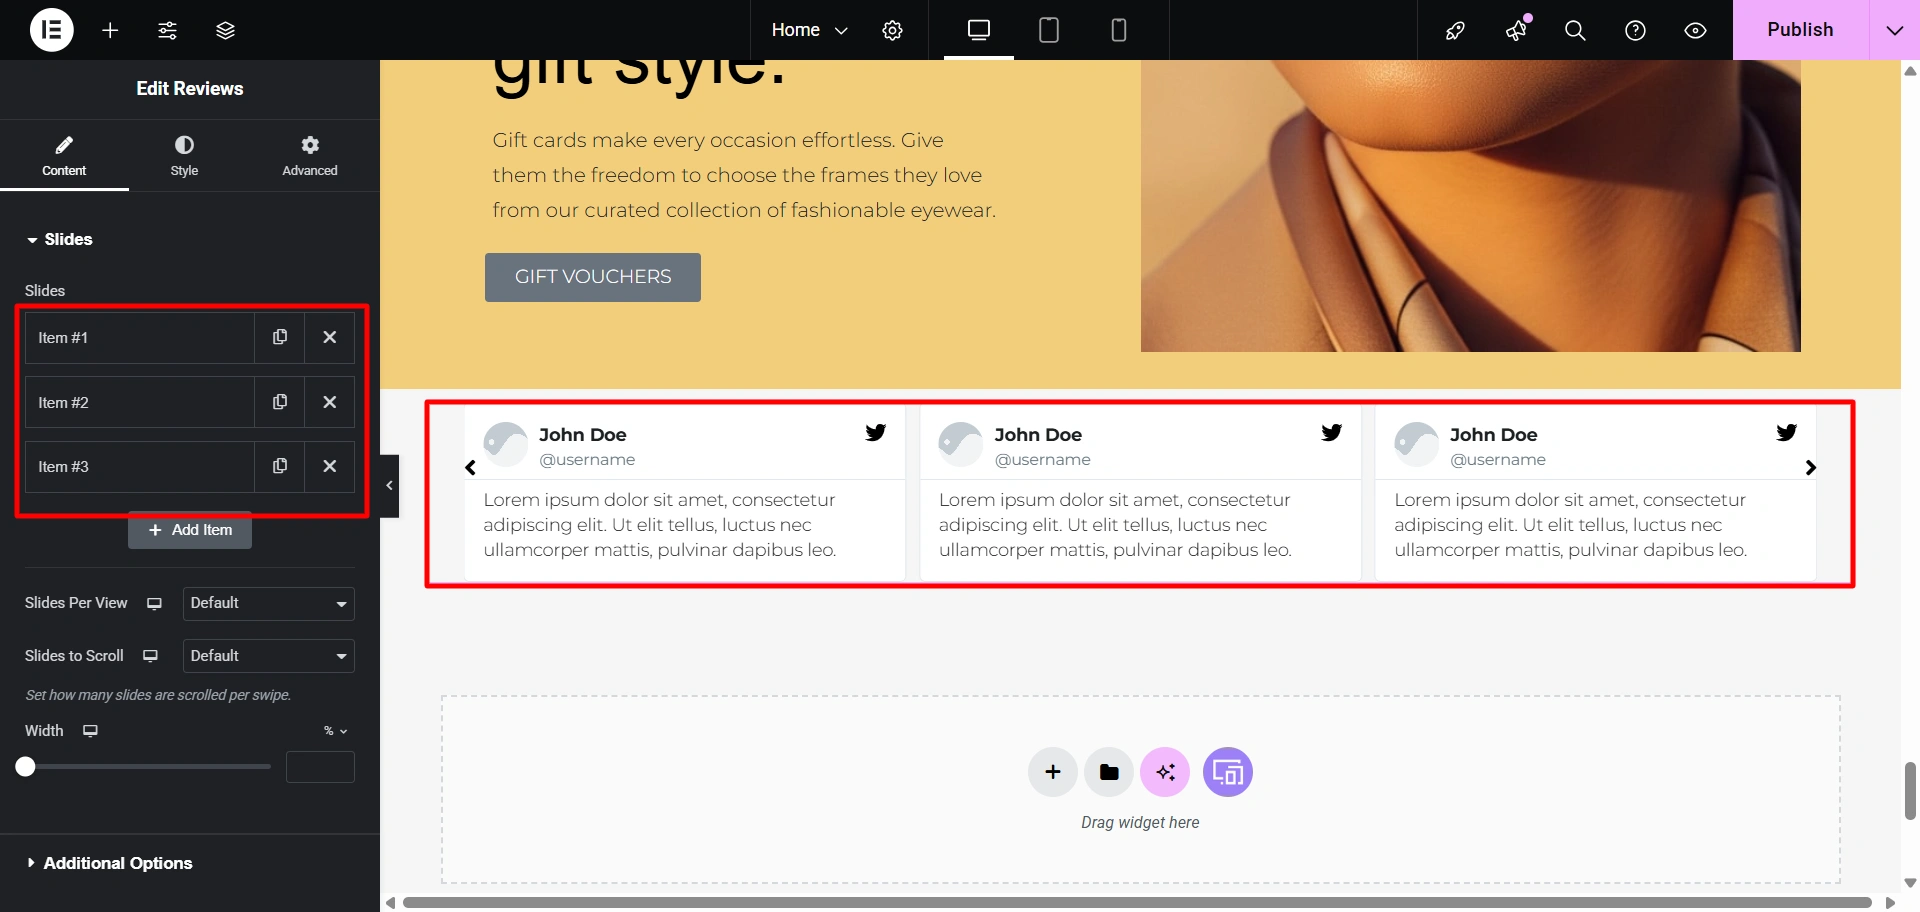Open the help question mark icon
This screenshot has width=1920, height=912.
pyautogui.click(x=1635, y=30)
